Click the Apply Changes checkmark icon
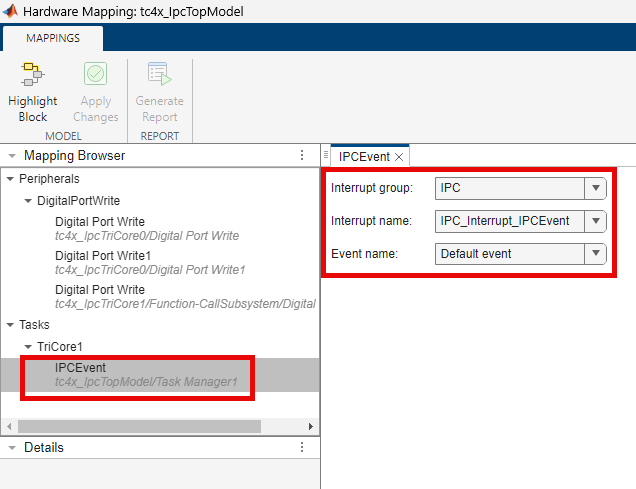Viewport: 636px width, 489px height. pyautogui.click(x=95, y=74)
